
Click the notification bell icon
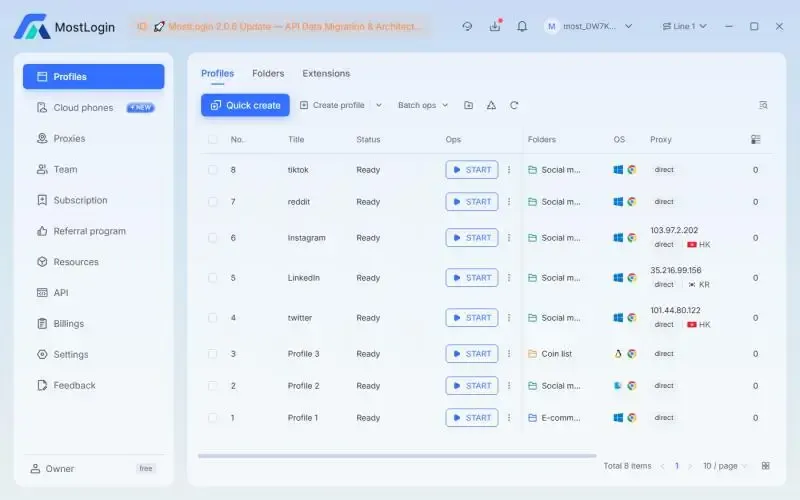522,26
